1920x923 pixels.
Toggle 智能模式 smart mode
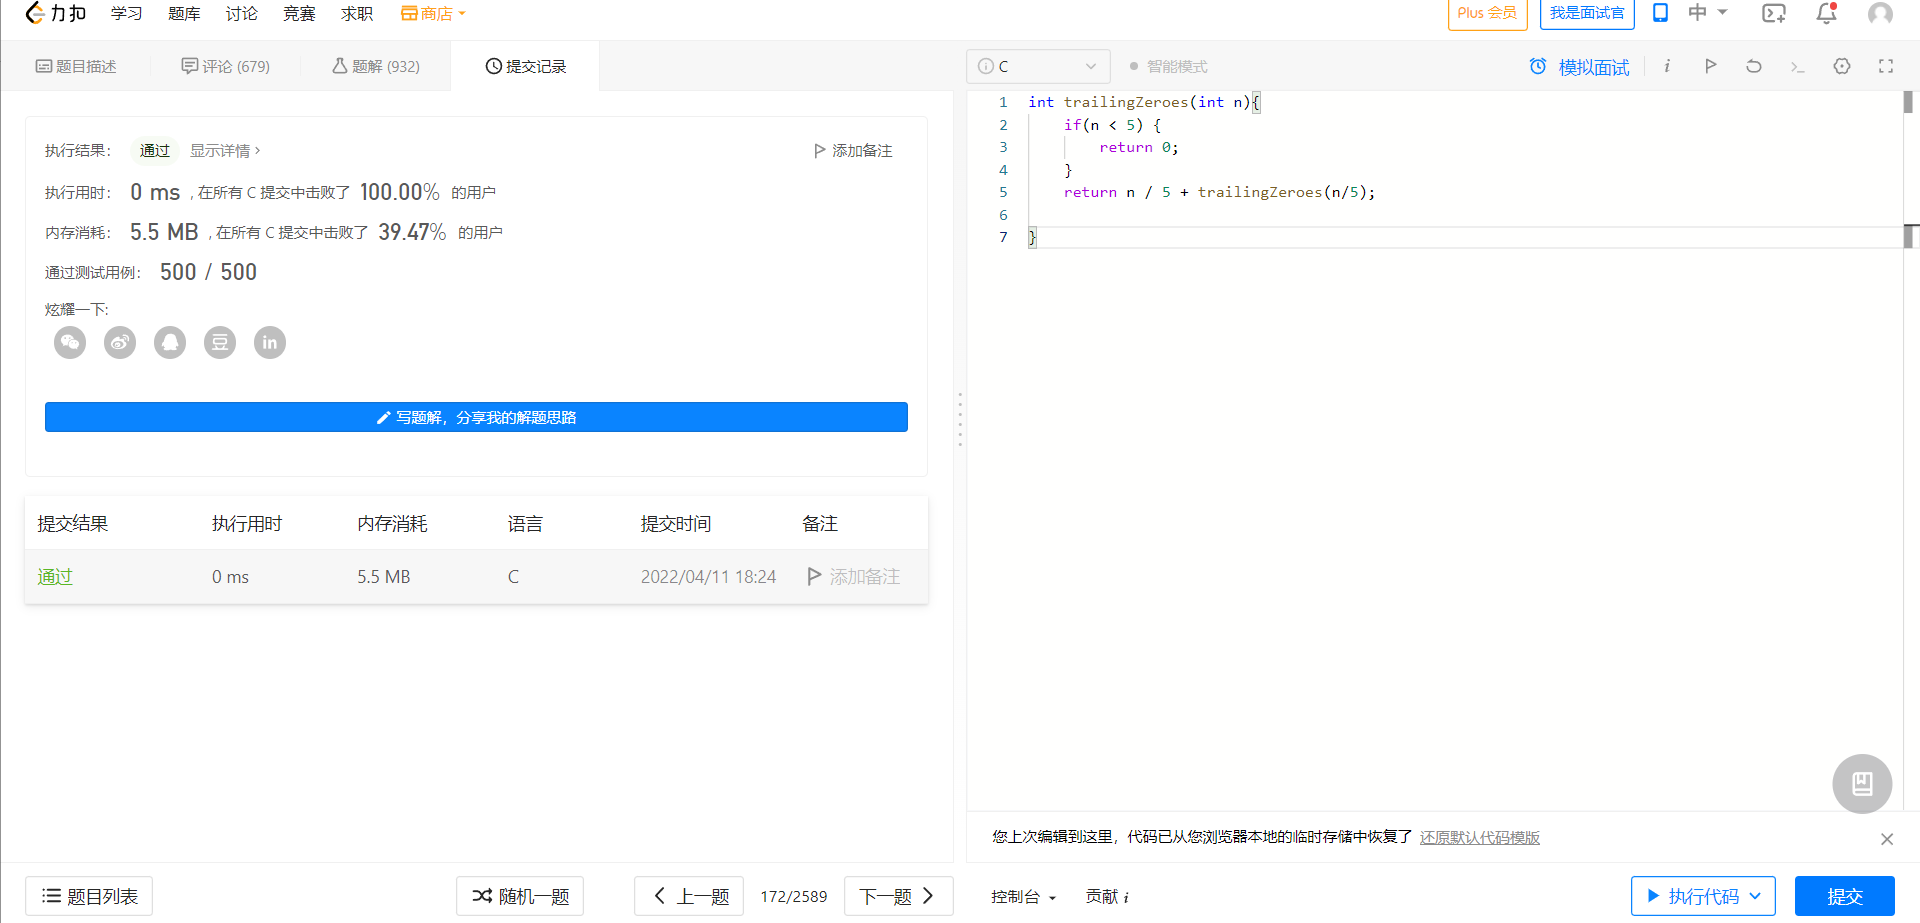point(1168,66)
